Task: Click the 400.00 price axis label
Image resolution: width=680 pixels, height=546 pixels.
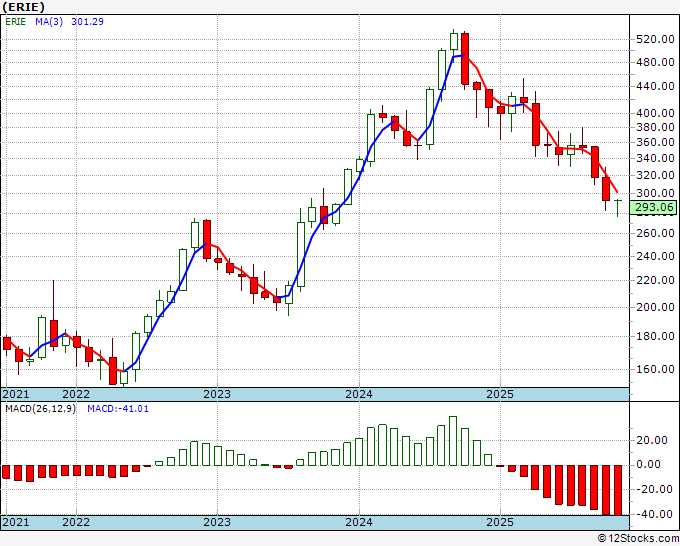Action: pyautogui.click(x=655, y=113)
